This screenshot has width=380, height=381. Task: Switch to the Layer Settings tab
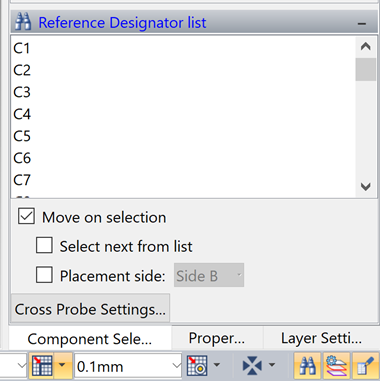pos(321,338)
